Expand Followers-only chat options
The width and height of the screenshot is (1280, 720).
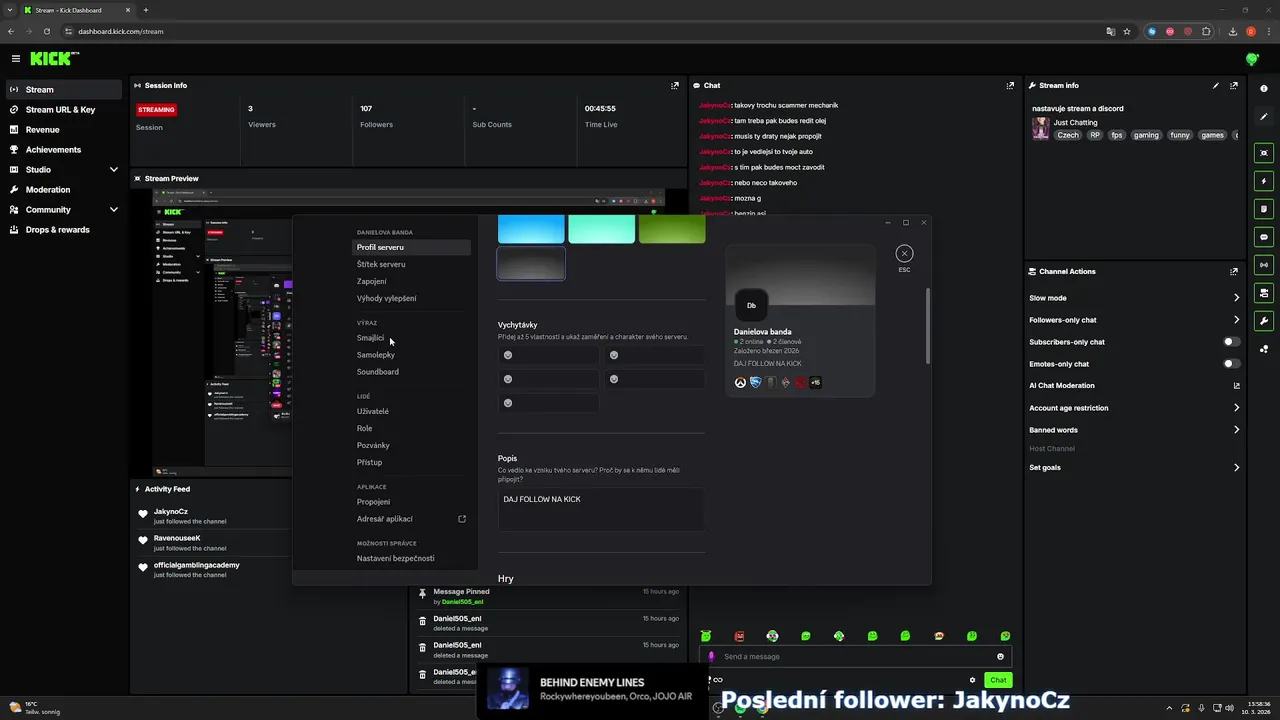tap(1236, 320)
